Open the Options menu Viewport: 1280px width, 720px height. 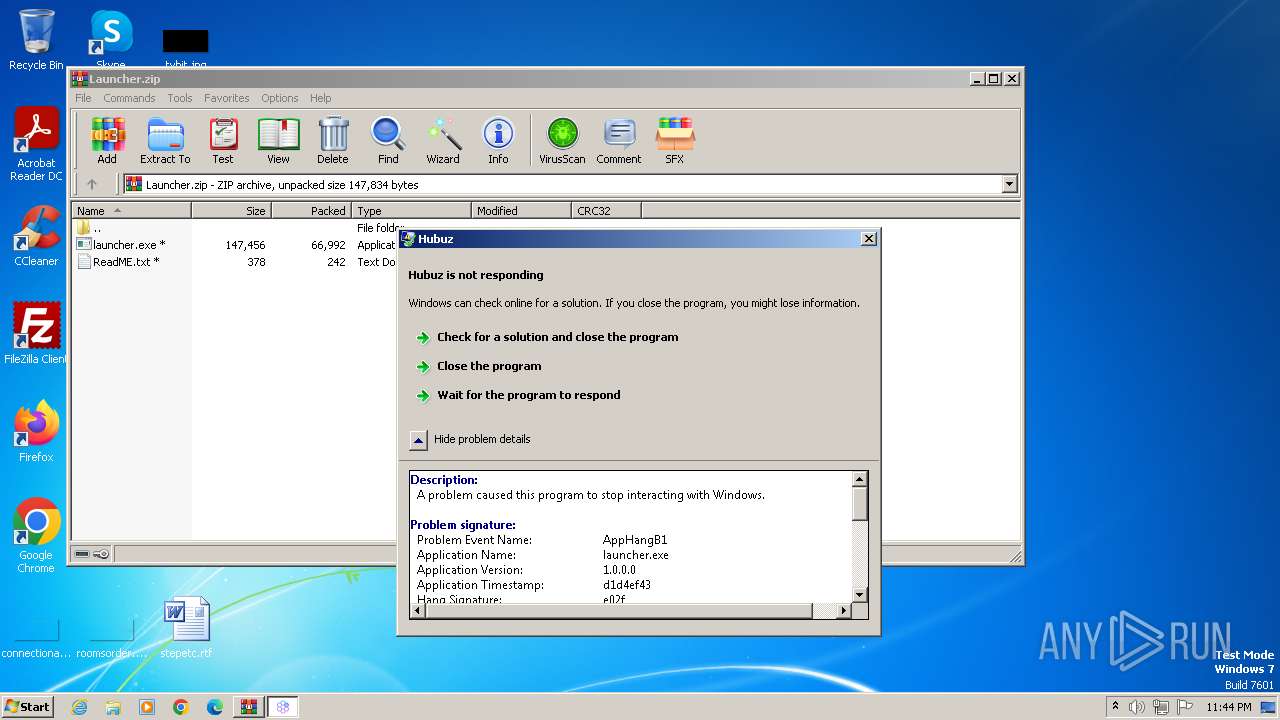tap(280, 98)
